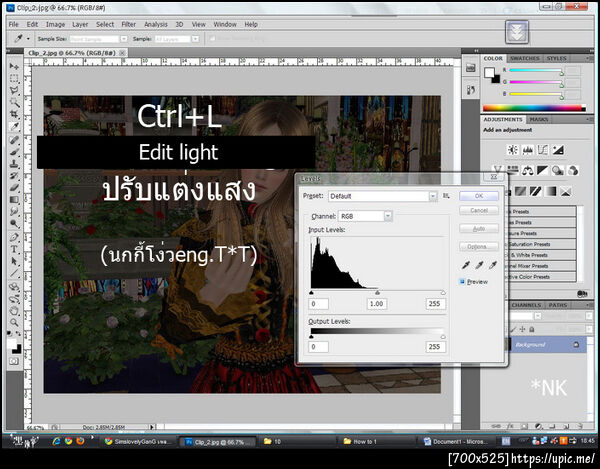Select the Crop tool
This screenshot has height=469, width=600.
click(x=14, y=114)
